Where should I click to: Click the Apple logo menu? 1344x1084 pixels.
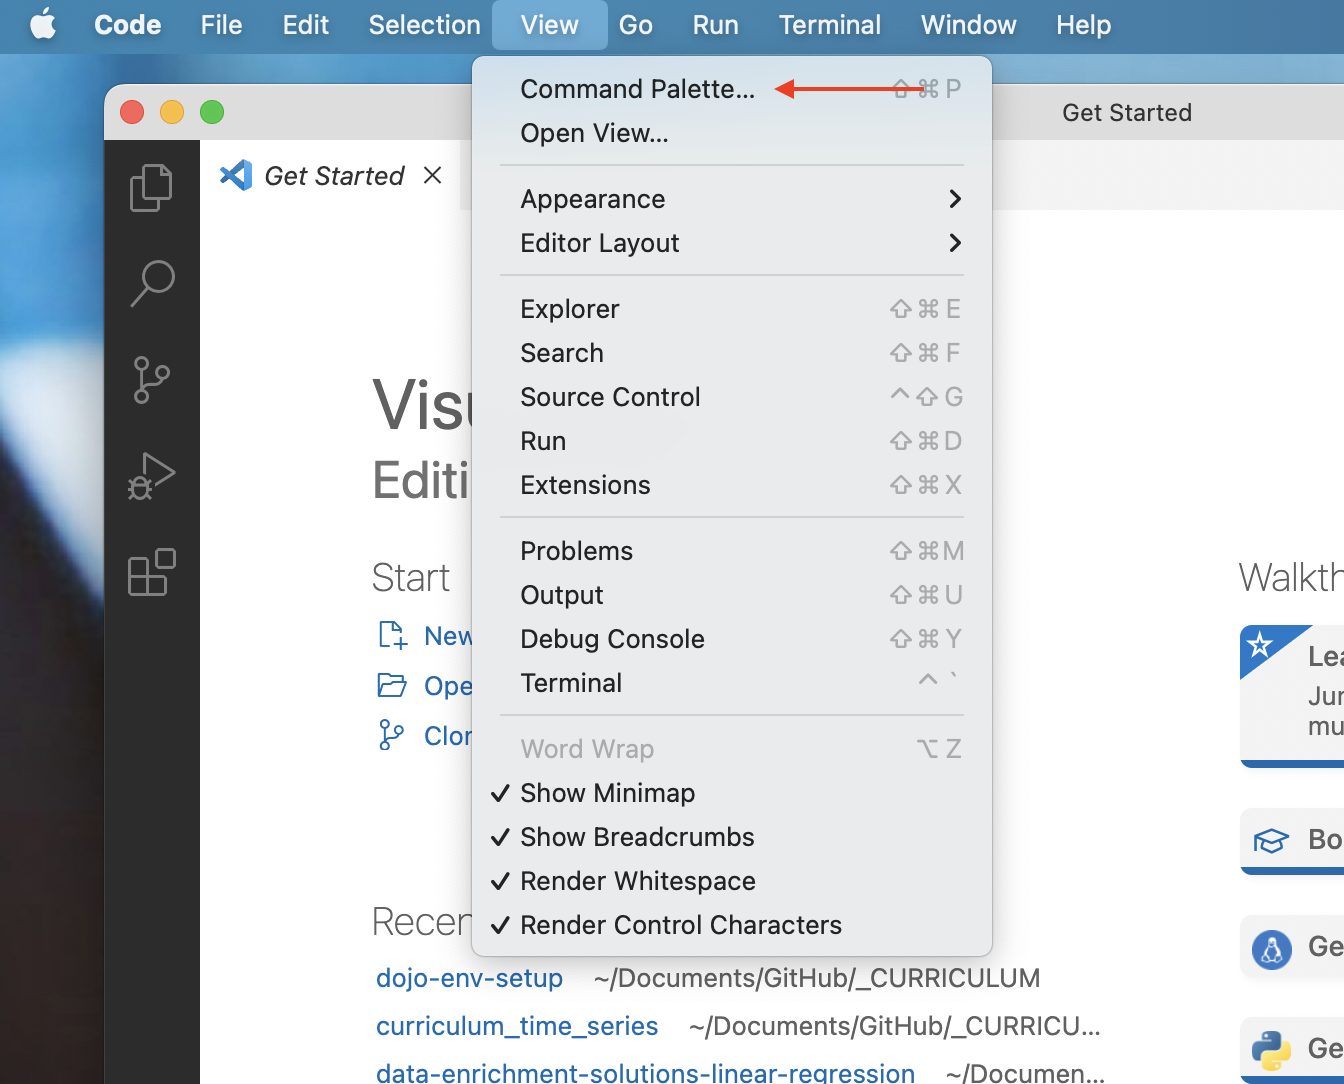[43, 24]
